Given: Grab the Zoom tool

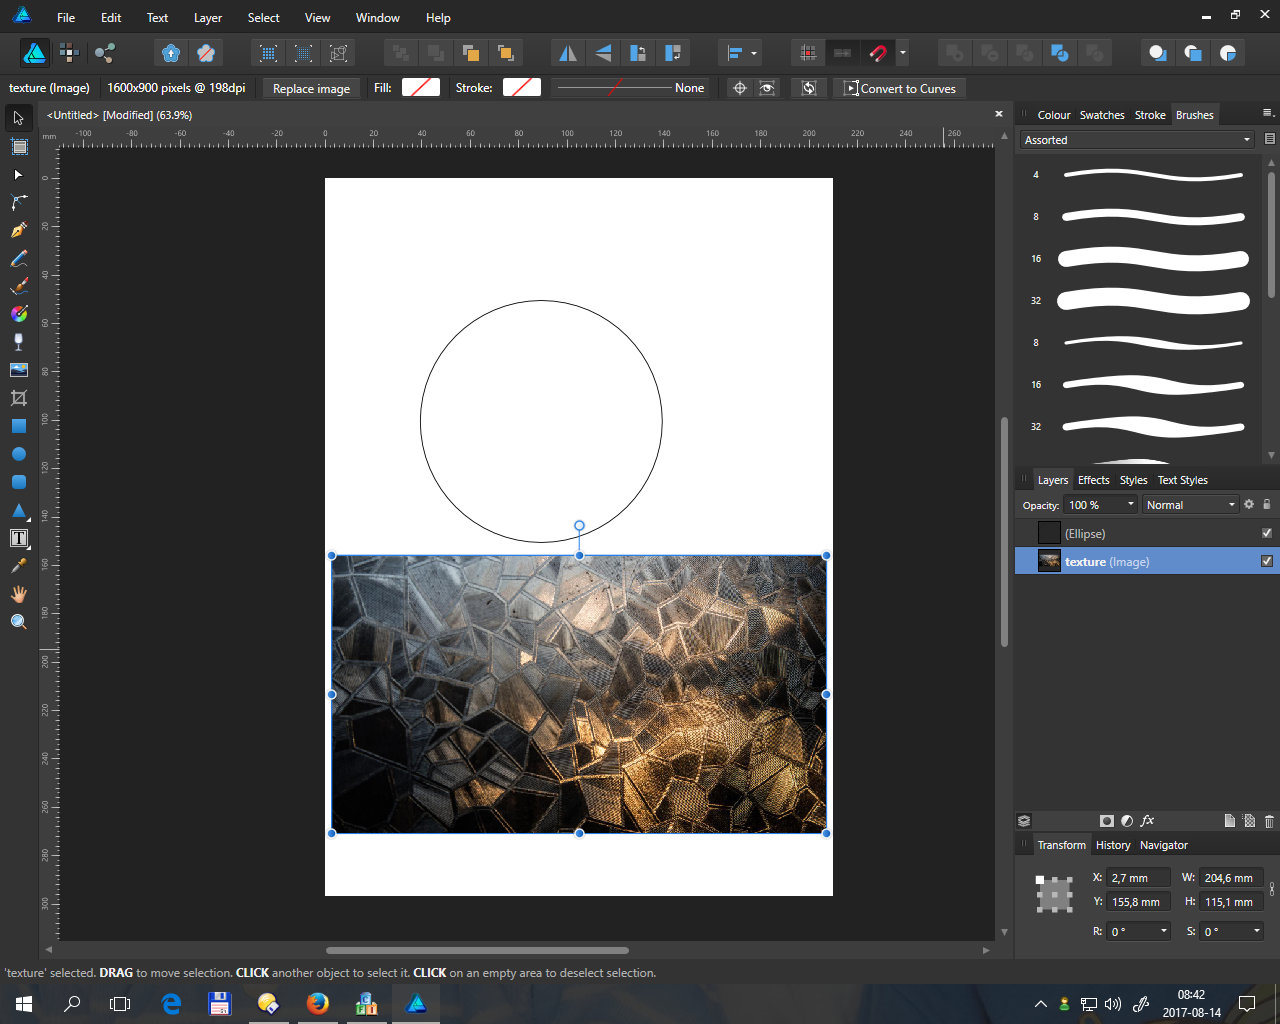Looking at the screenshot, I should pos(17,621).
